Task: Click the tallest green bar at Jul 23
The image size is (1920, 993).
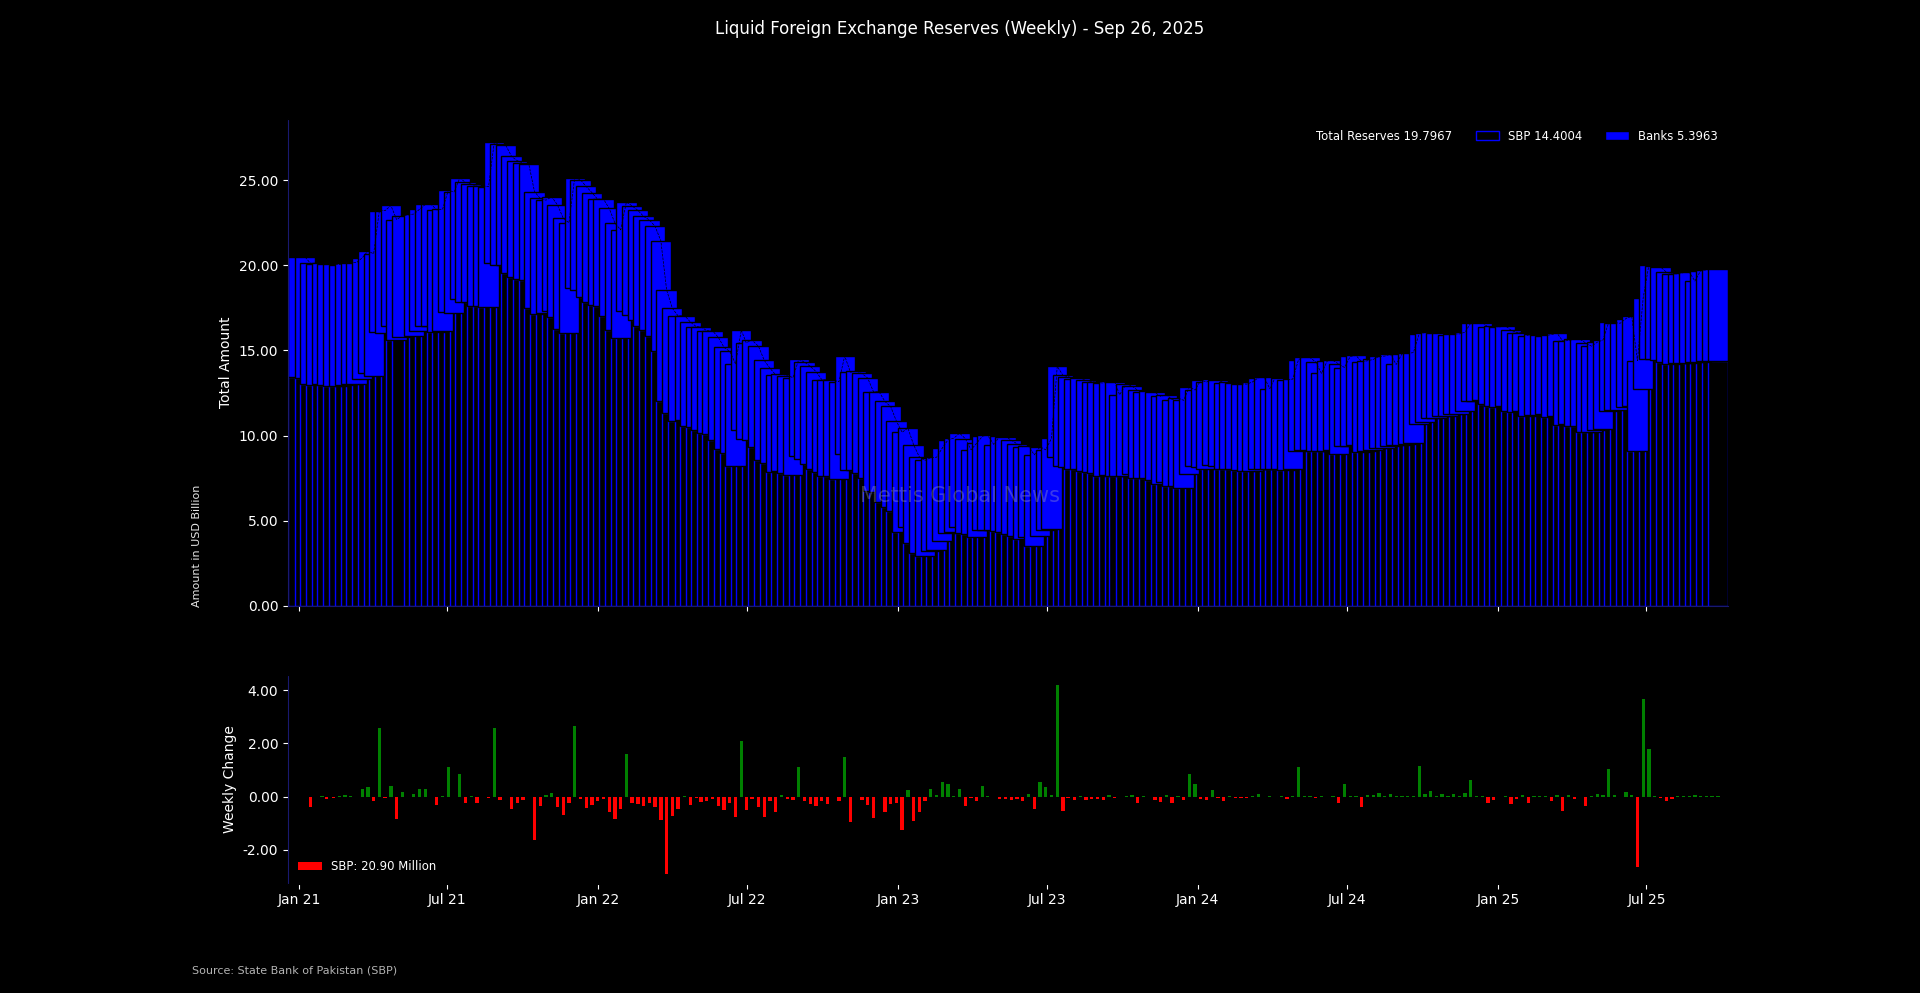Action: coord(1057,740)
